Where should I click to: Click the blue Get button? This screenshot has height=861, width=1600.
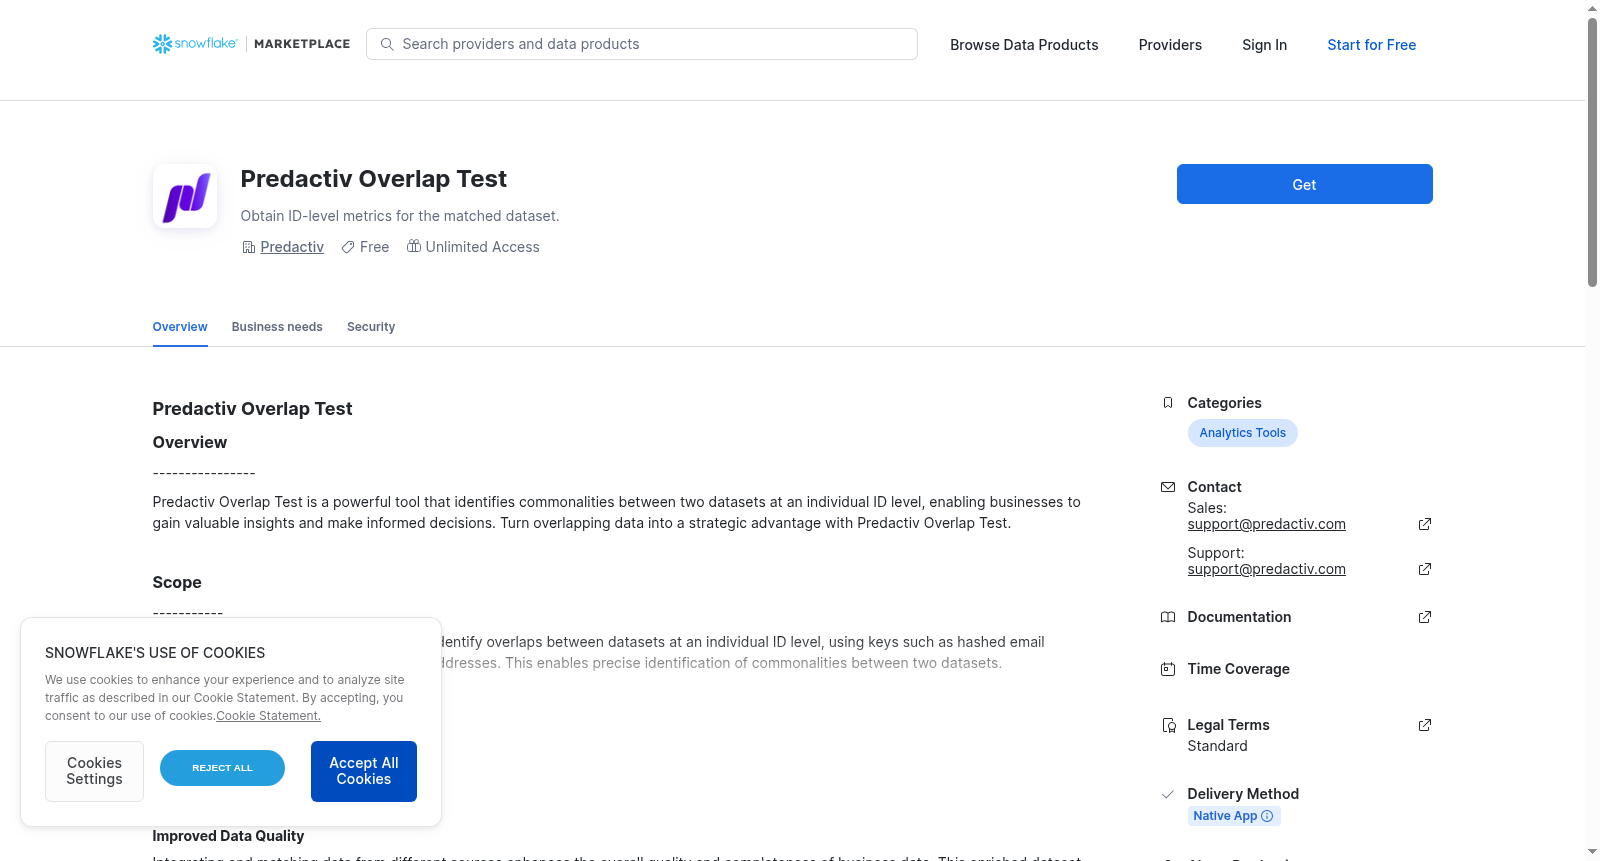point(1304,184)
